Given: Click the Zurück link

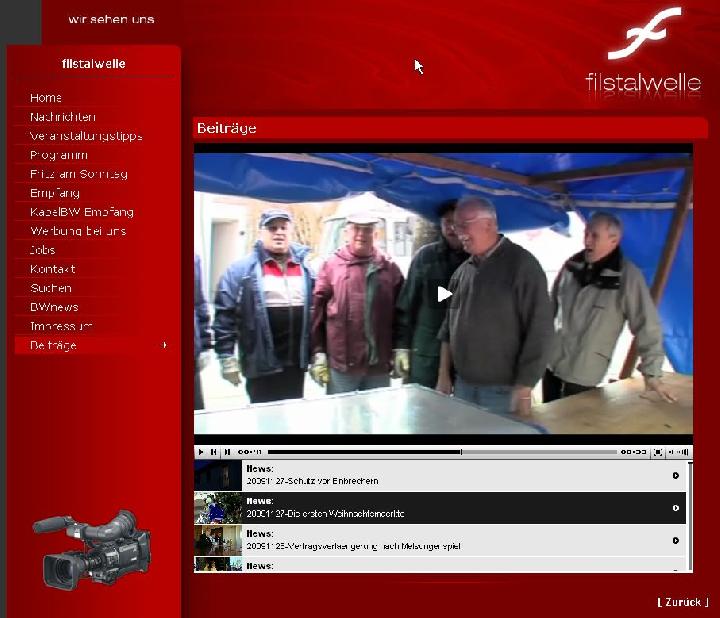Looking at the screenshot, I should pyautogui.click(x=683, y=602).
